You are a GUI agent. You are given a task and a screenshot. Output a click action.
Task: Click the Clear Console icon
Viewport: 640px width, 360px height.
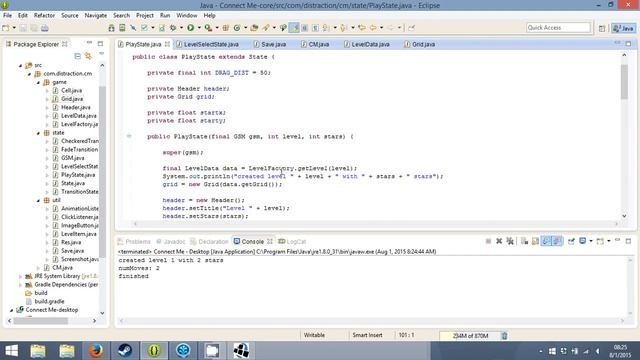(524, 241)
